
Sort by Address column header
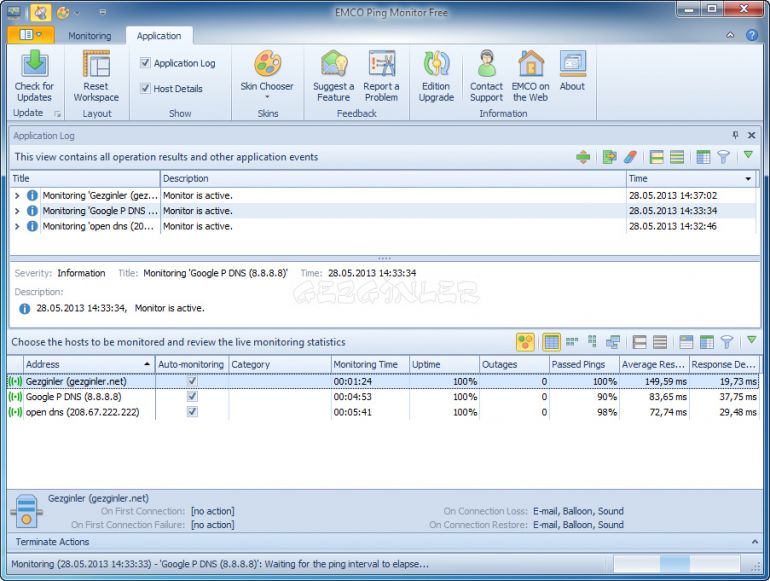[x=88, y=364]
